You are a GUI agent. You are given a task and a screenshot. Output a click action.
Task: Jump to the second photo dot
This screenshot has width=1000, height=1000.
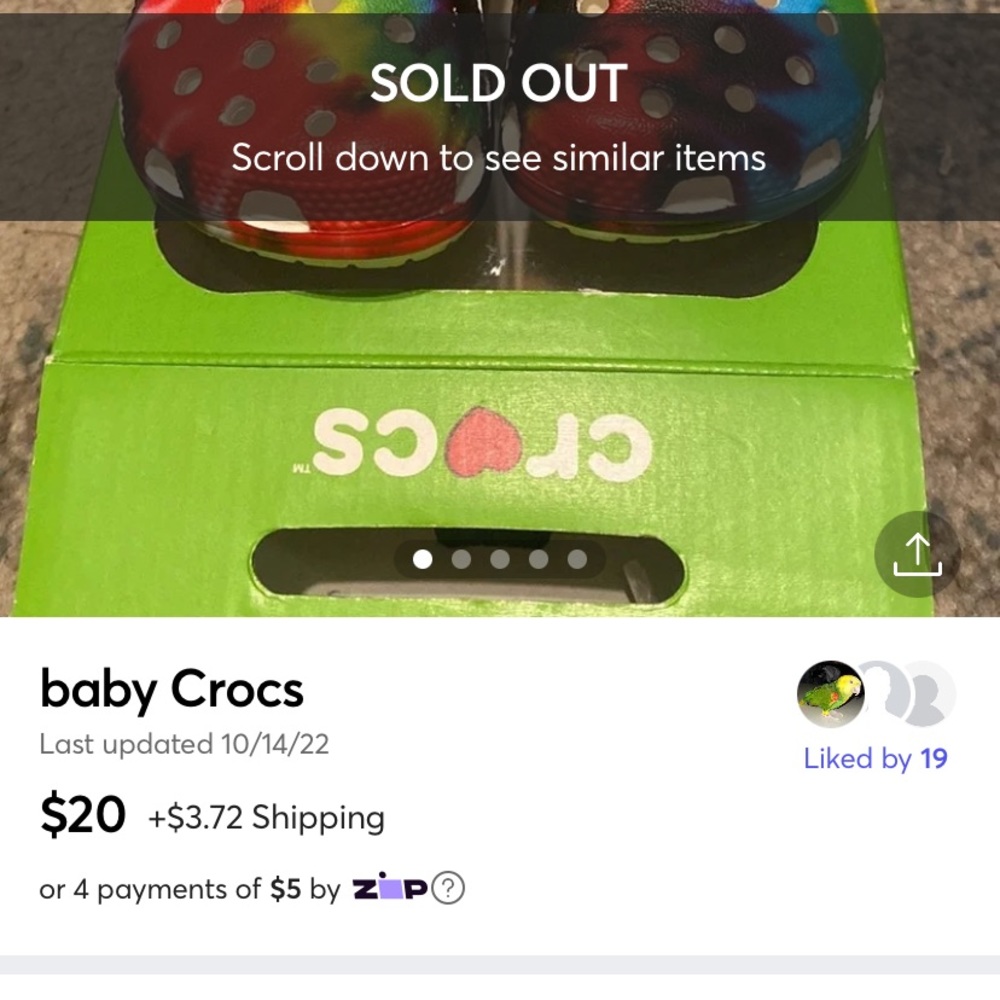461,559
